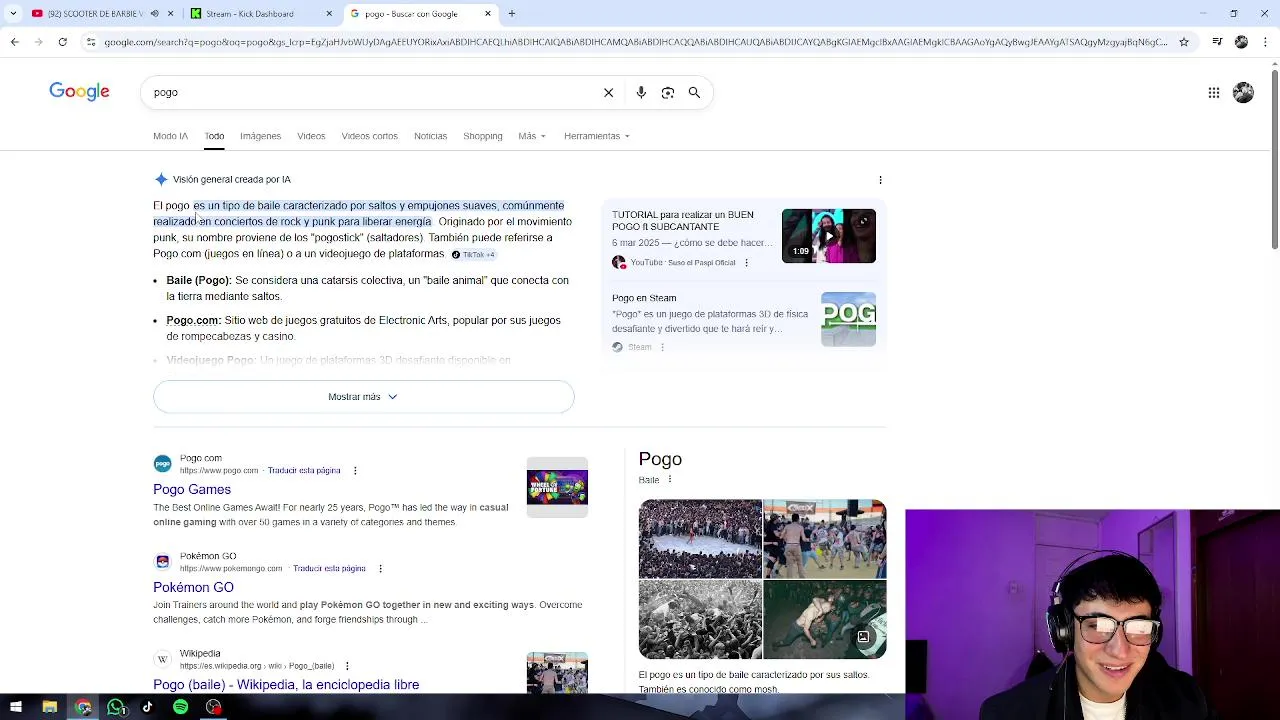Image resolution: width=1280 pixels, height=720 pixels.
Task: Open Spotify from the taskbar
Action: (180, 708)
